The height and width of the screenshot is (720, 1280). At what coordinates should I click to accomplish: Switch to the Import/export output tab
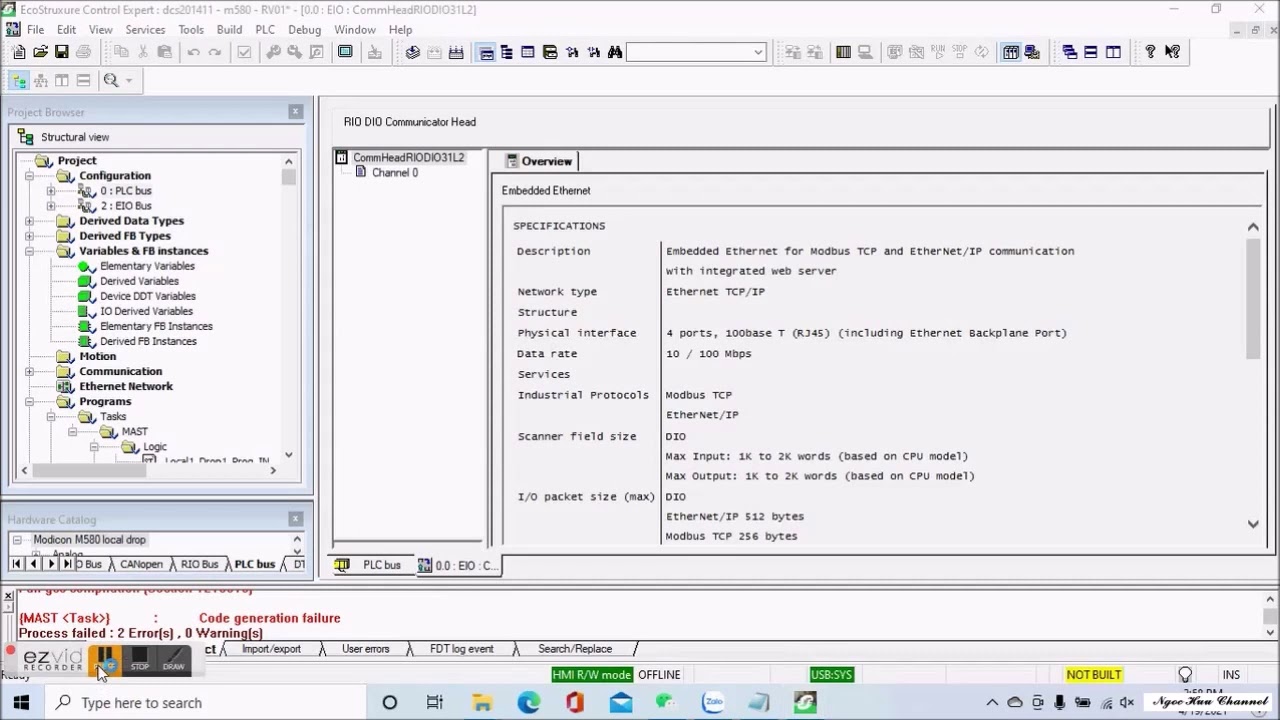271,649
